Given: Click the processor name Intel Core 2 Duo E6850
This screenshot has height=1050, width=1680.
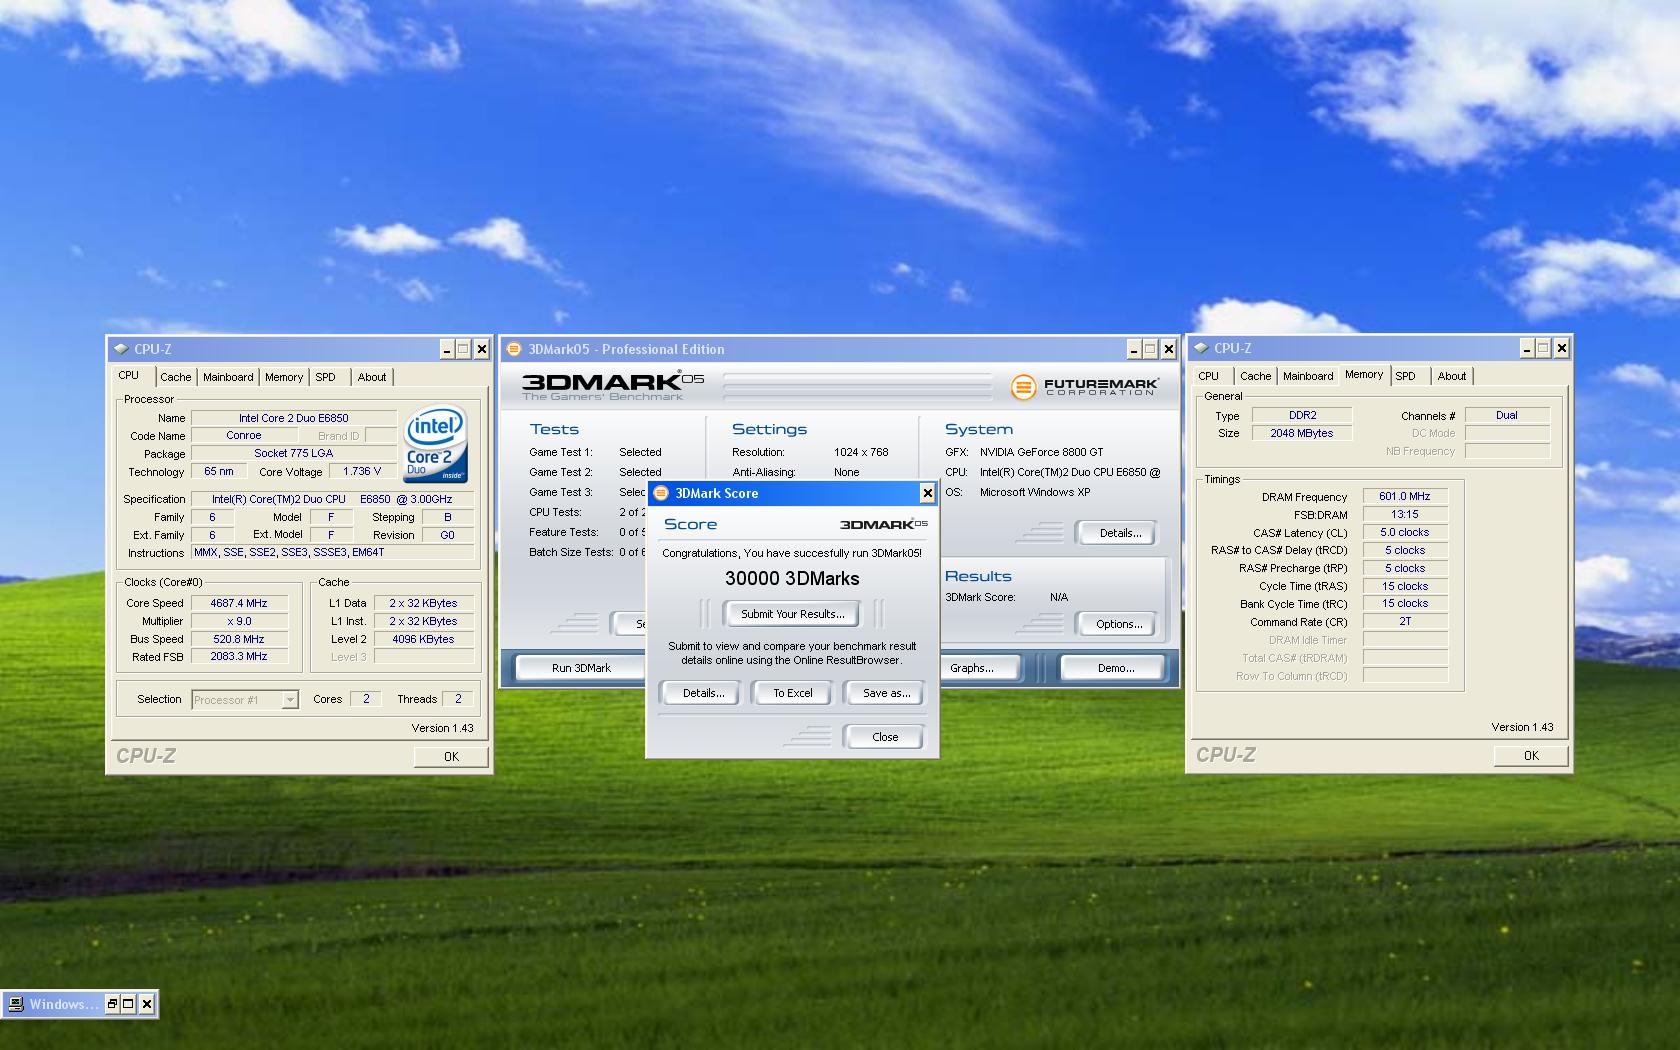Looking at the screenshot, I should (293, 418).
